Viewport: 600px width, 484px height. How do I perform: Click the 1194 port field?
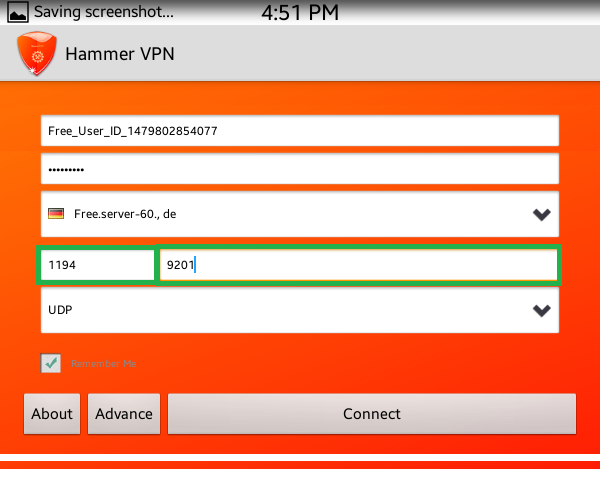tap(97, 265)
